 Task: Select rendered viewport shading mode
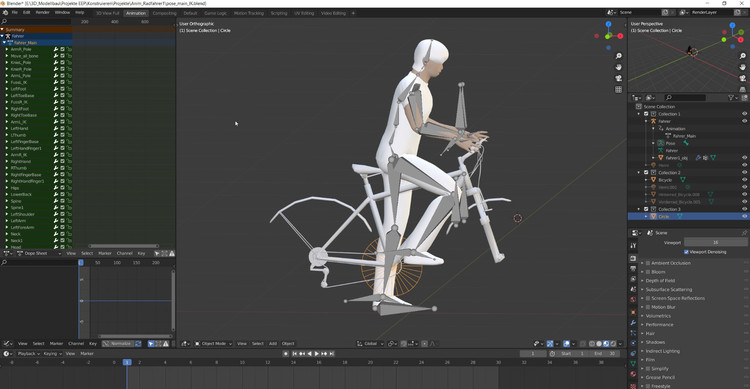[613, 344]
